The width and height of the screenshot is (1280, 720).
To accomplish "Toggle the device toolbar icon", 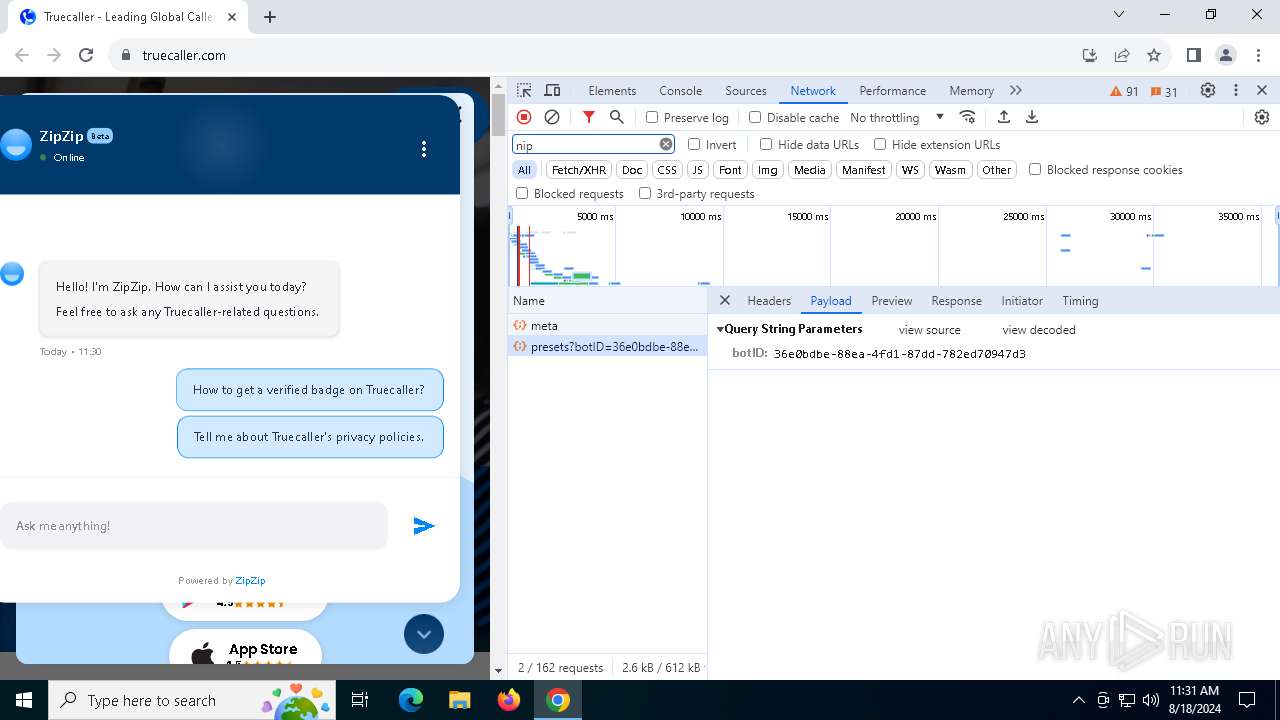I will click(x=552, y=90).
